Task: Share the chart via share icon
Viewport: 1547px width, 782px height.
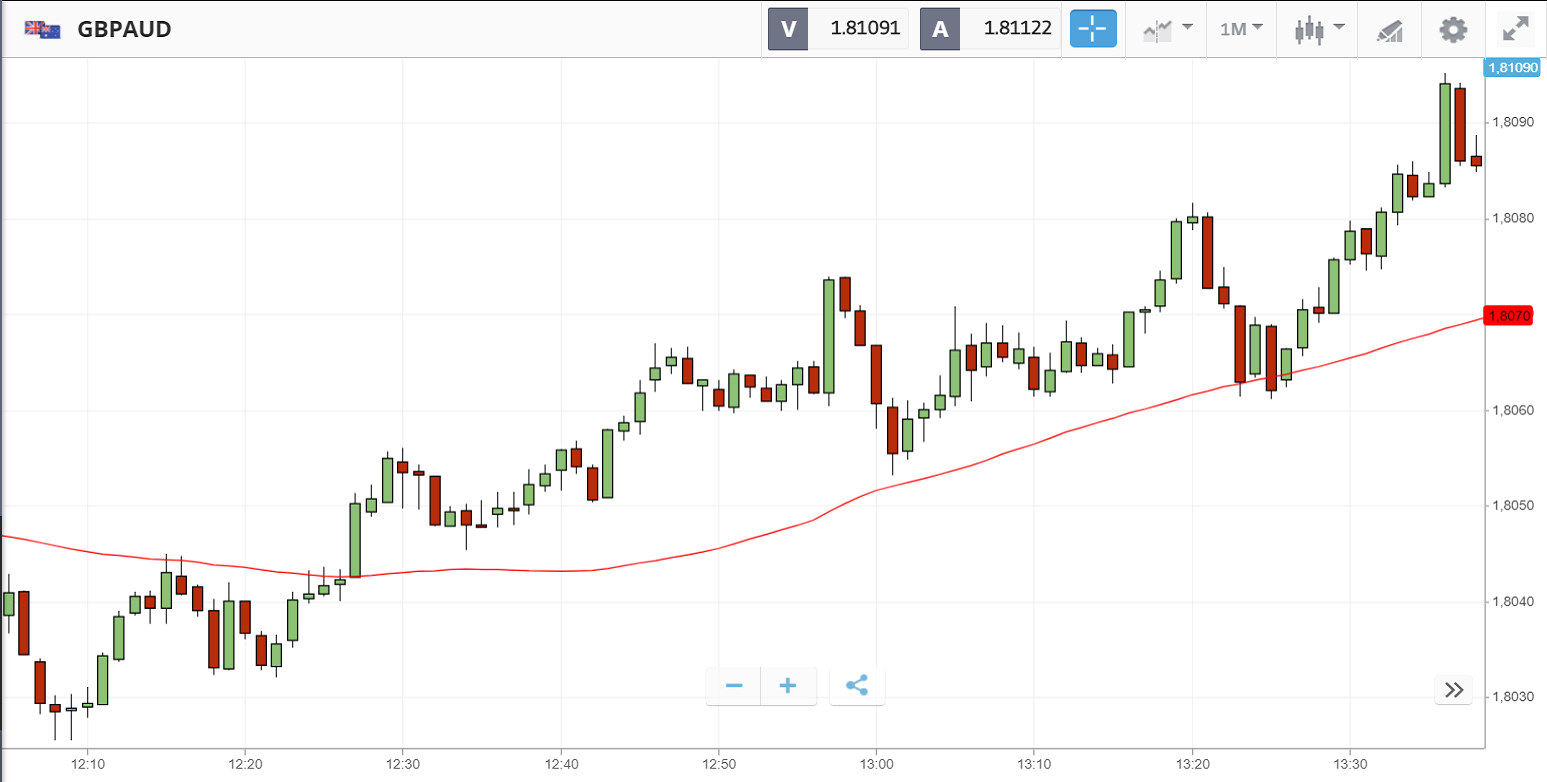Action: click(857, 686)
